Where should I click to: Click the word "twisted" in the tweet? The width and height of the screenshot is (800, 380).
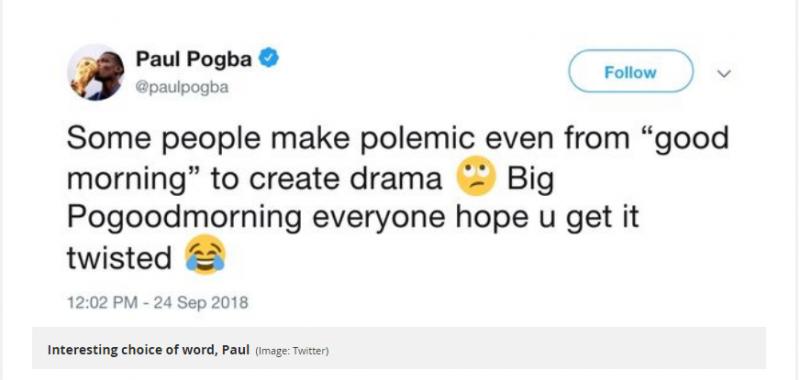coord(119,258)
